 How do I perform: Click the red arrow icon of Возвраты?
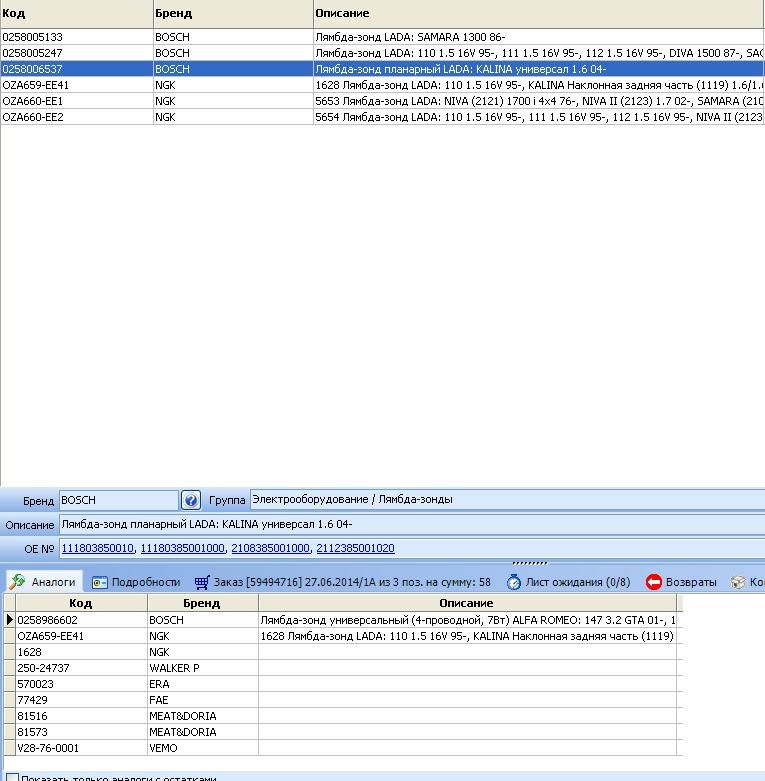653,582
